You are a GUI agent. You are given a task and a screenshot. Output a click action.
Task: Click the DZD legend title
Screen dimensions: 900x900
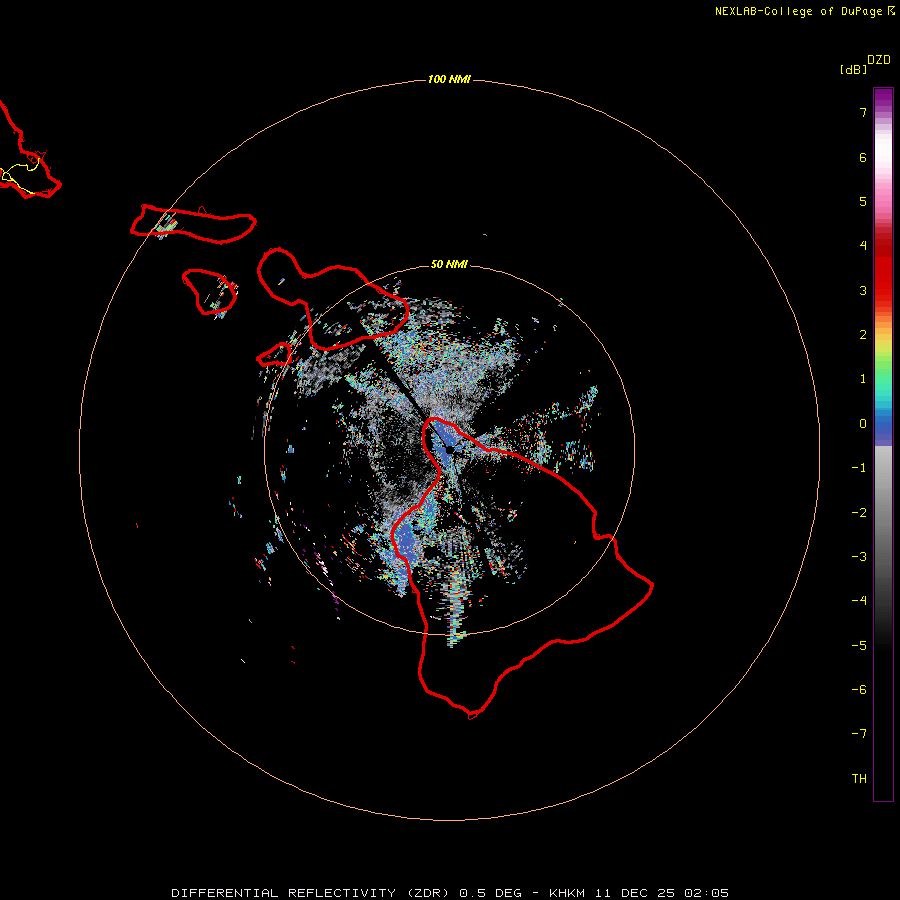[879, 60]
